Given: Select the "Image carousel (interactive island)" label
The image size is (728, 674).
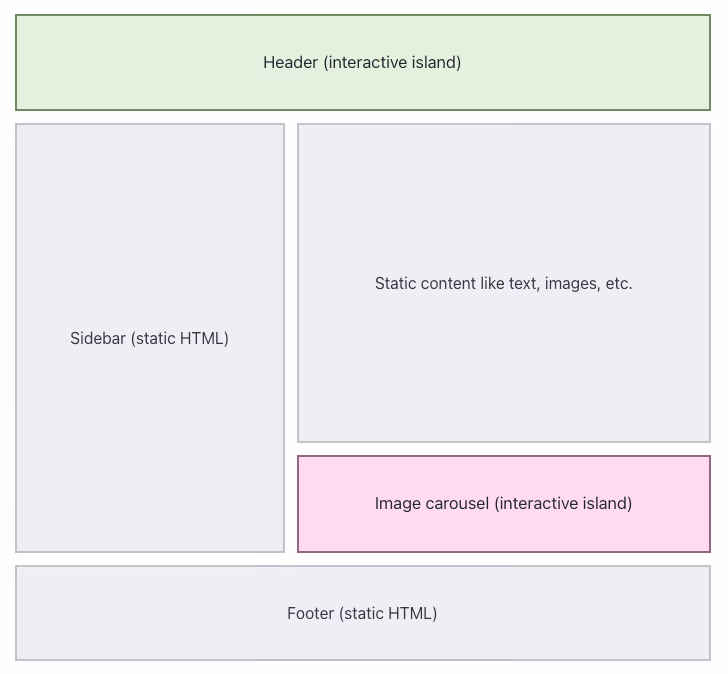Looking at the screenshot, I should (x=503, y=503).
